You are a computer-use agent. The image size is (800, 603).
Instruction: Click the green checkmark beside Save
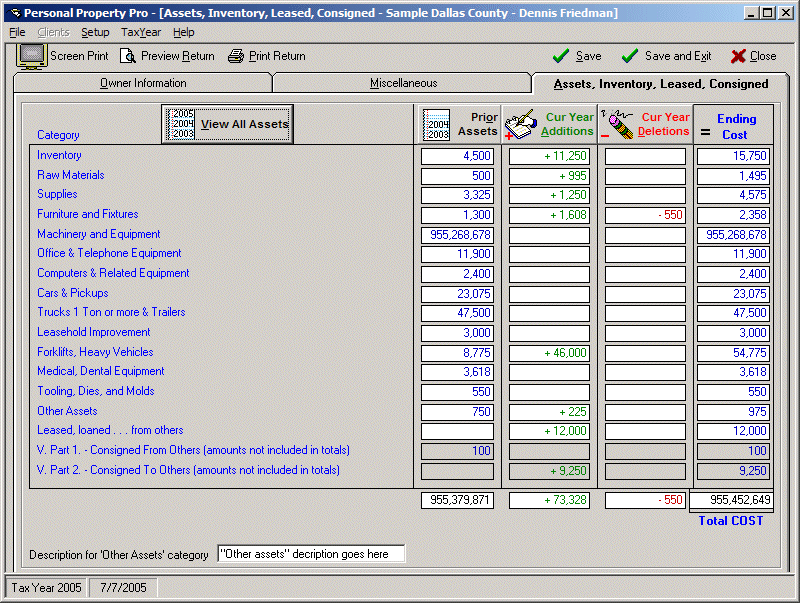tap(561, 56)
